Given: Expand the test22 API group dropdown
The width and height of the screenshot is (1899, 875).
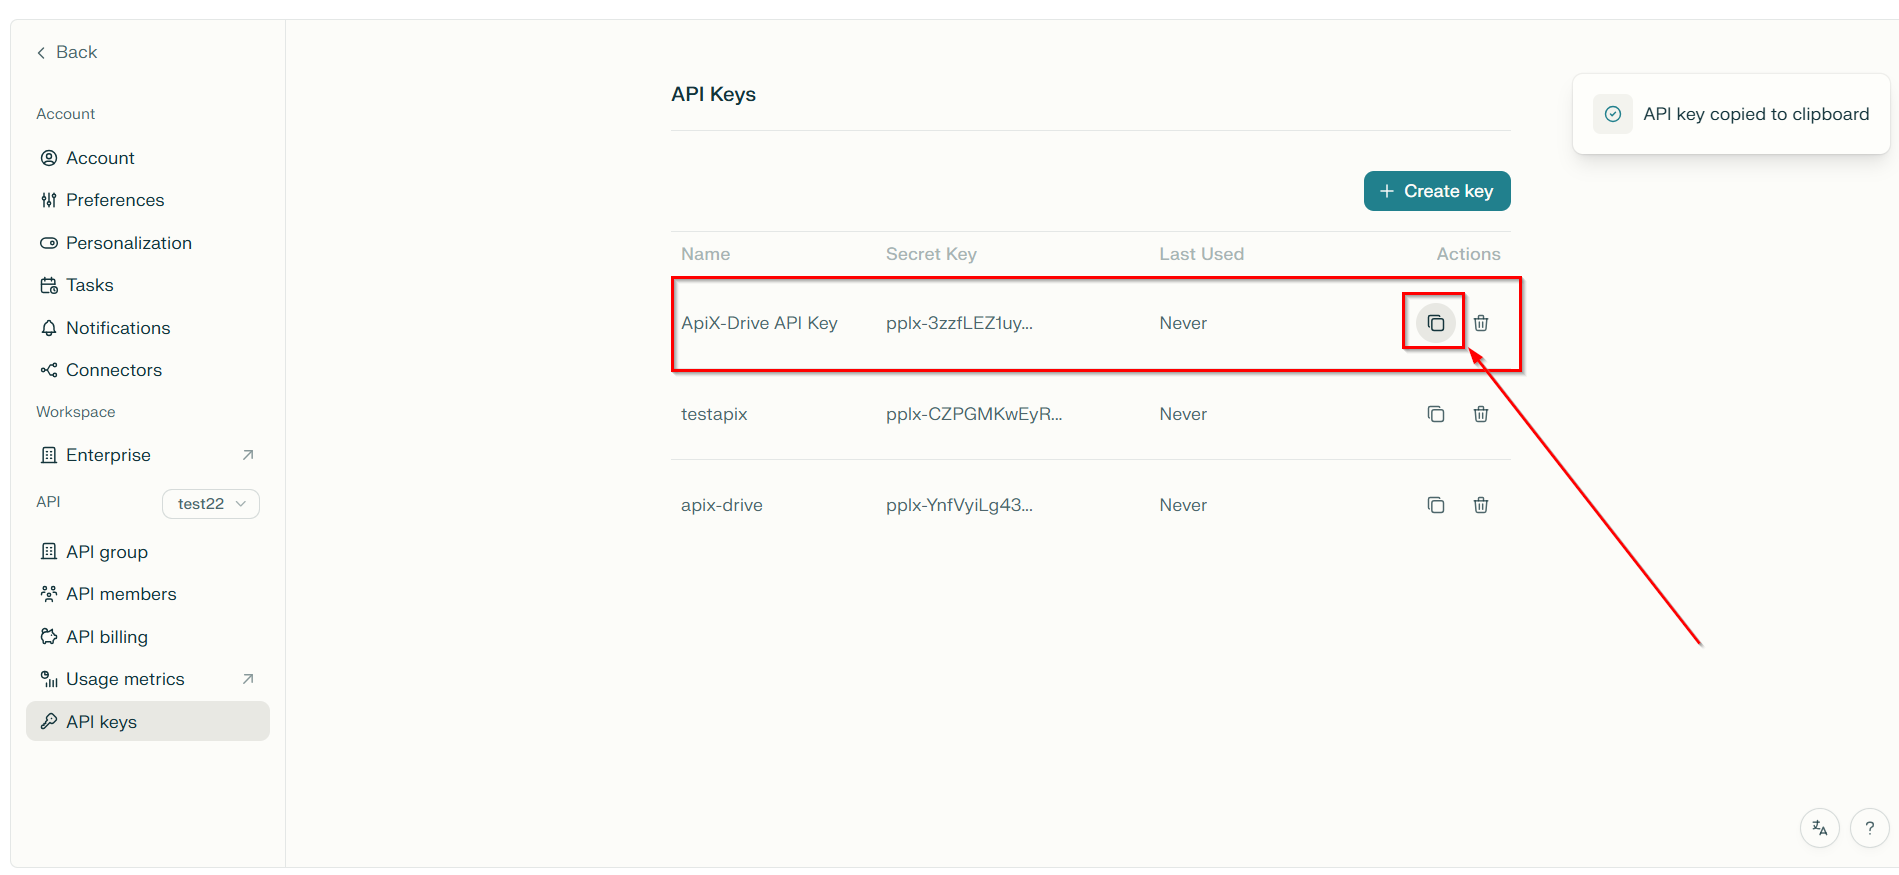Looking at the screenshot, I should pyautogui.click(x=211, y=504).
